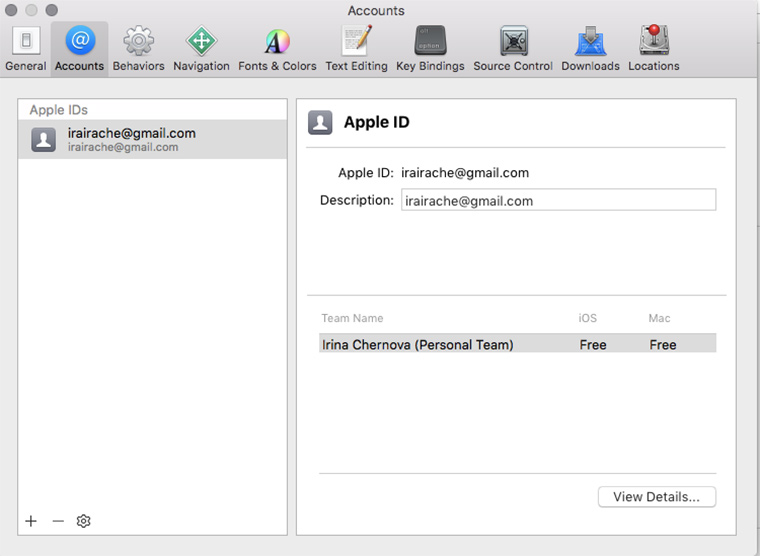Viewport: 760px width, 556px height.
Task: Select the irairache@gmail.com account in Apple IDs list
Action: click(x=152, y=140)
